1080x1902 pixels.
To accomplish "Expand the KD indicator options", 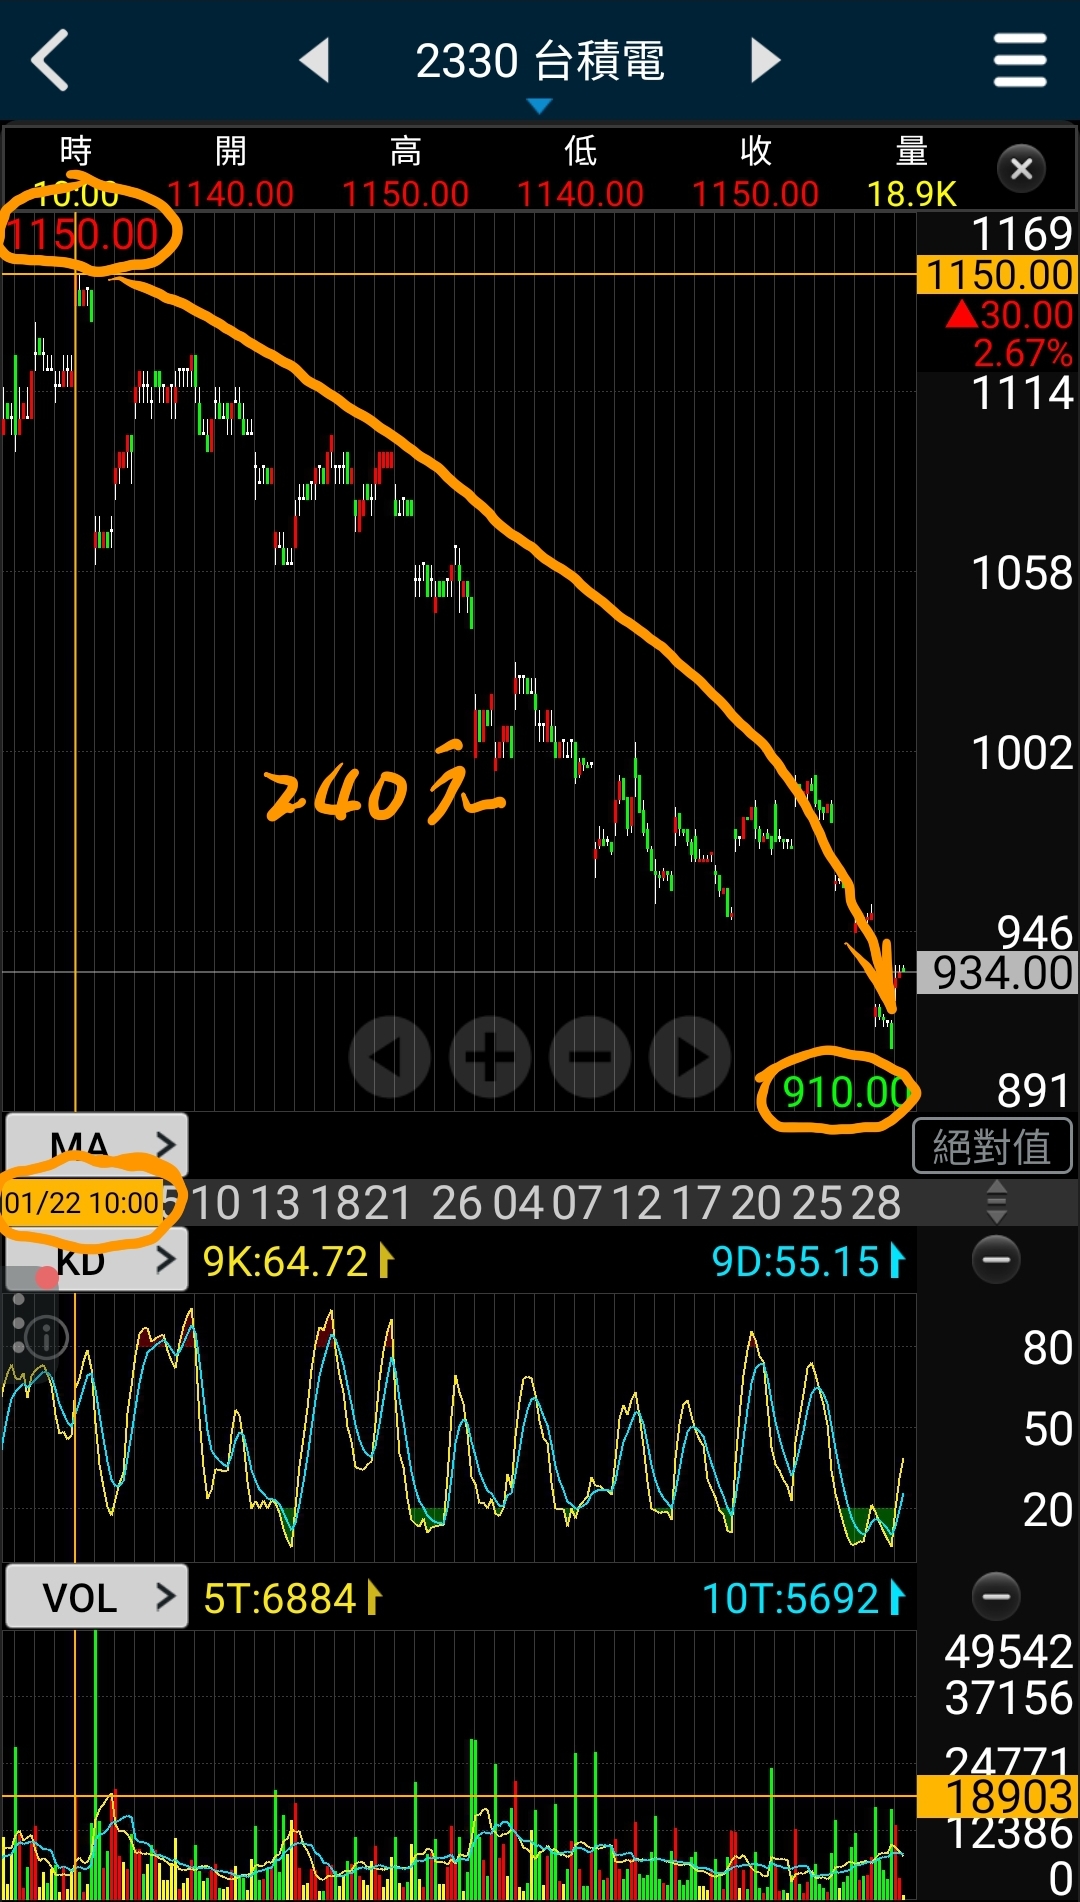I will 110,1262.
